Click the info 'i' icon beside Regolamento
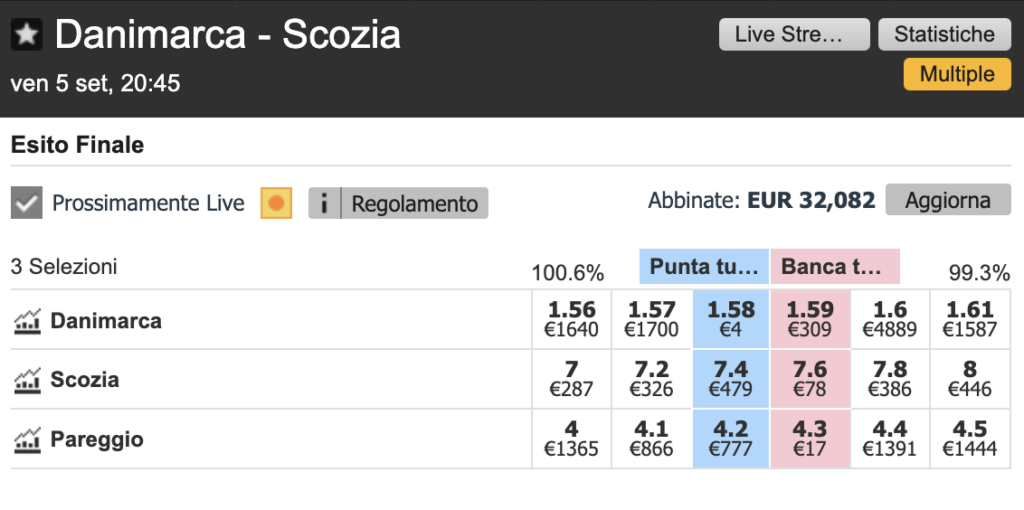The image size is (1024, 510). [325, 203]
